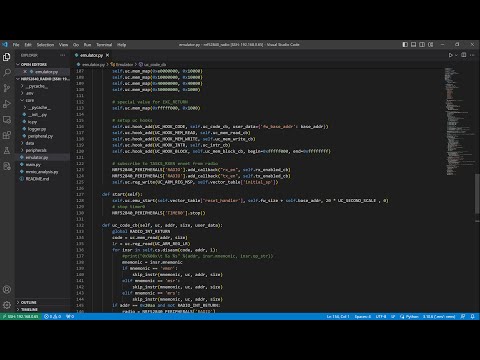The height and width of the screenshot is (360, 480).
Task: Click the SSH remote indicator in status bar
Action: click(x=21, y=317)
